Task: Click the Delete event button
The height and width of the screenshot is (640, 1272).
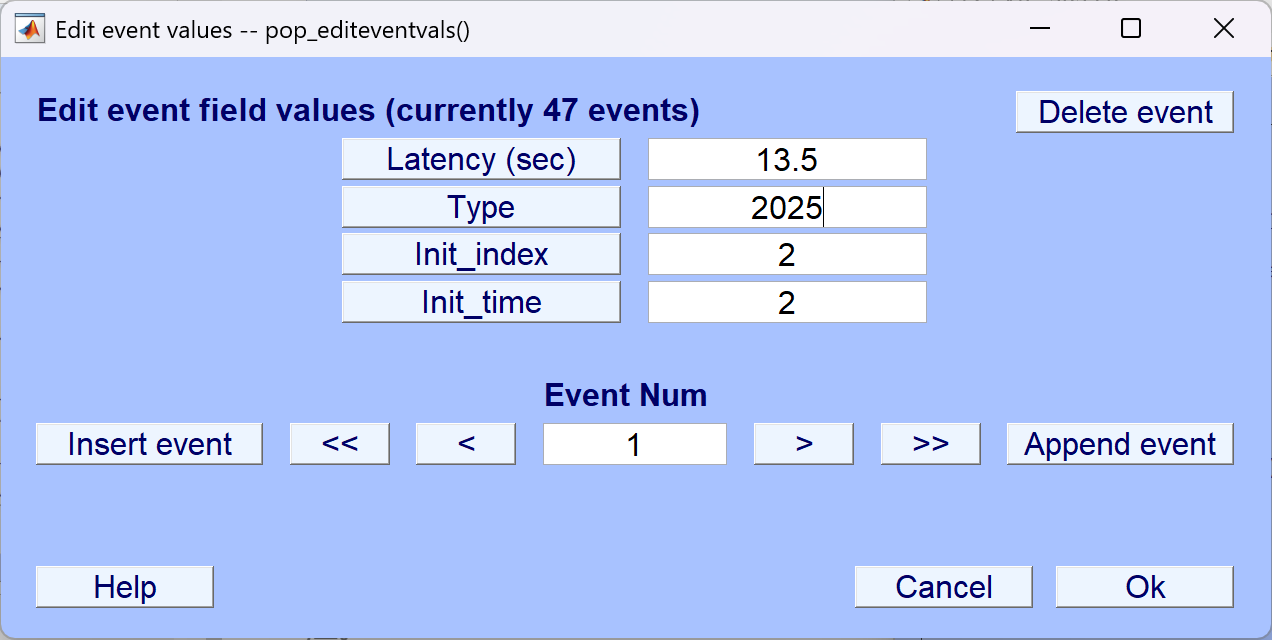Action: 1125,112
